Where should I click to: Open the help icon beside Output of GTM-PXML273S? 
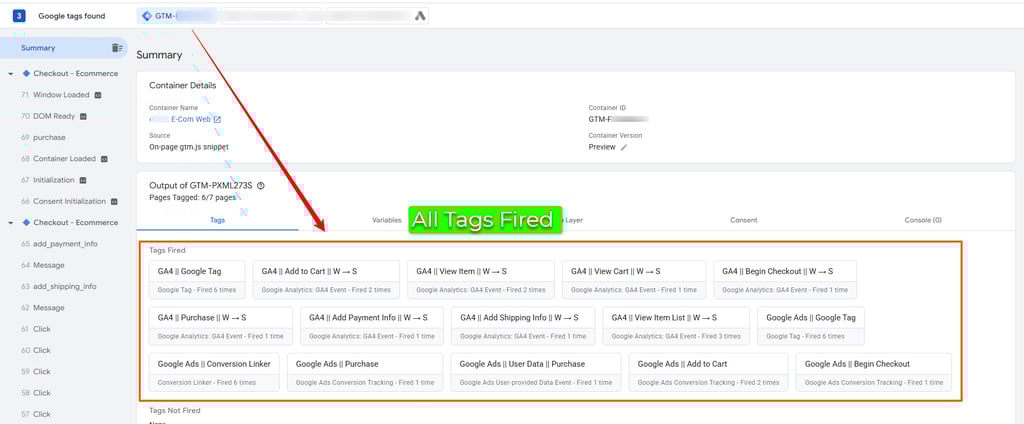pos(261,186)
